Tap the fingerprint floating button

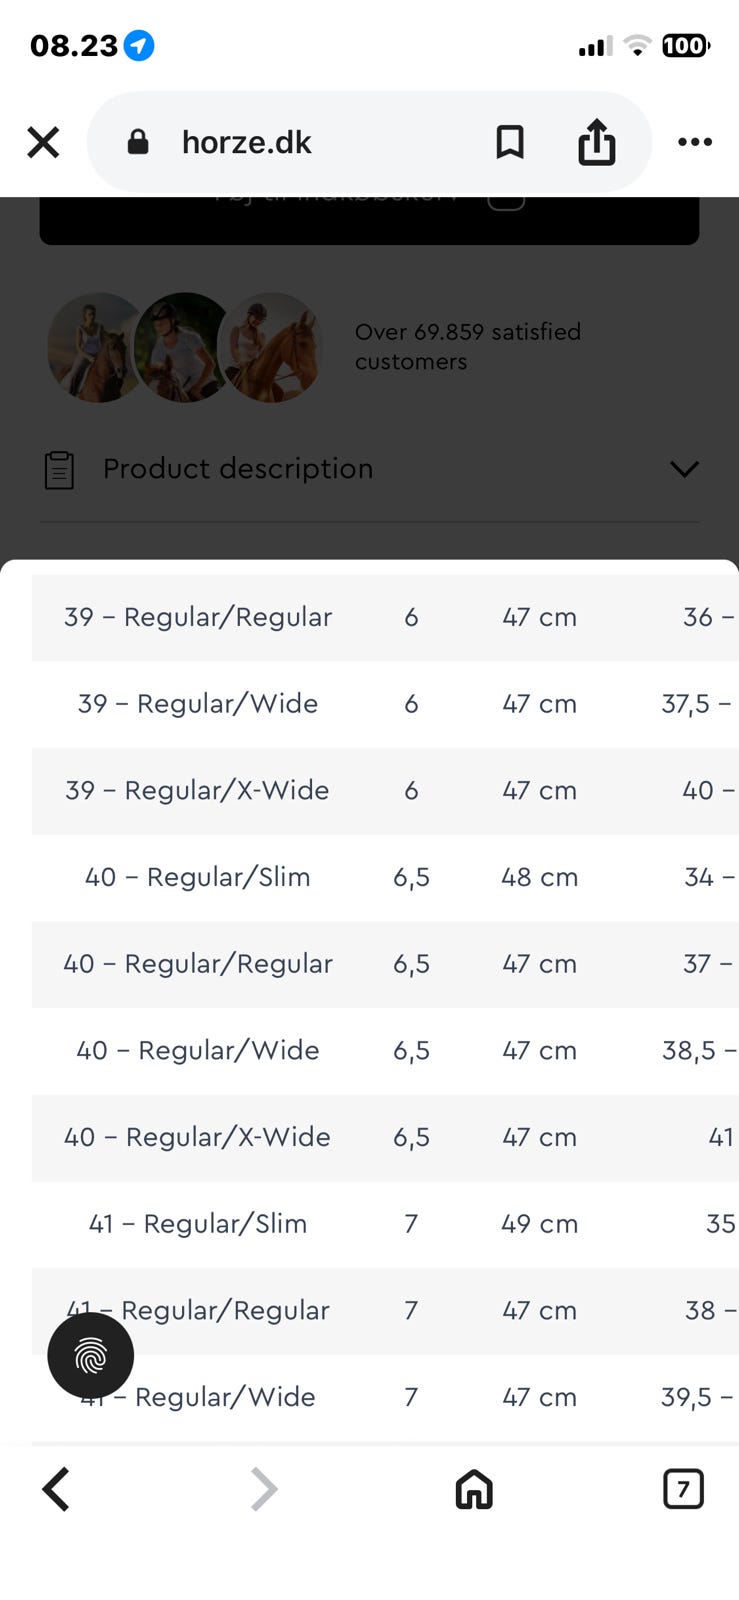coord(91,1355)
